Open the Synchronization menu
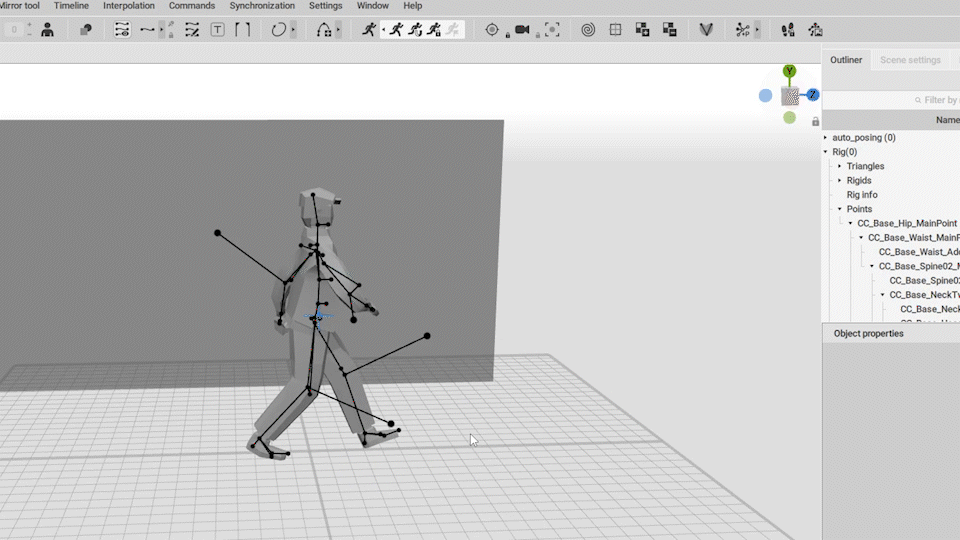Screen dimensions: 960x540 [x=262, y=6]
